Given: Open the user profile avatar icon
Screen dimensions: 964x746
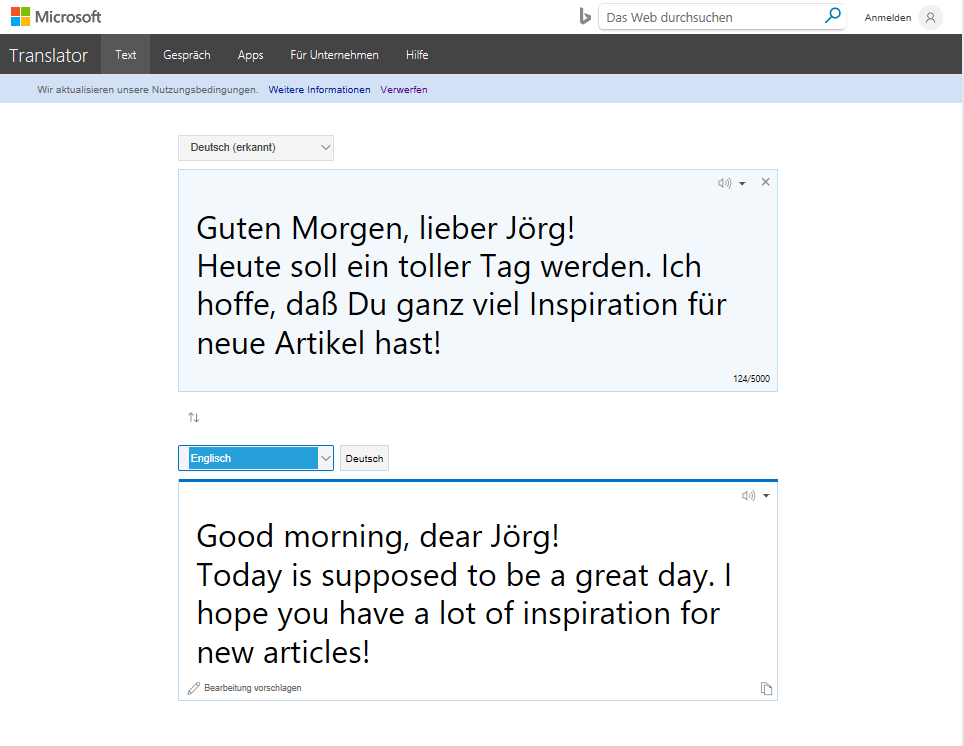Looking at the screenshot, I should tap(930, 17).
